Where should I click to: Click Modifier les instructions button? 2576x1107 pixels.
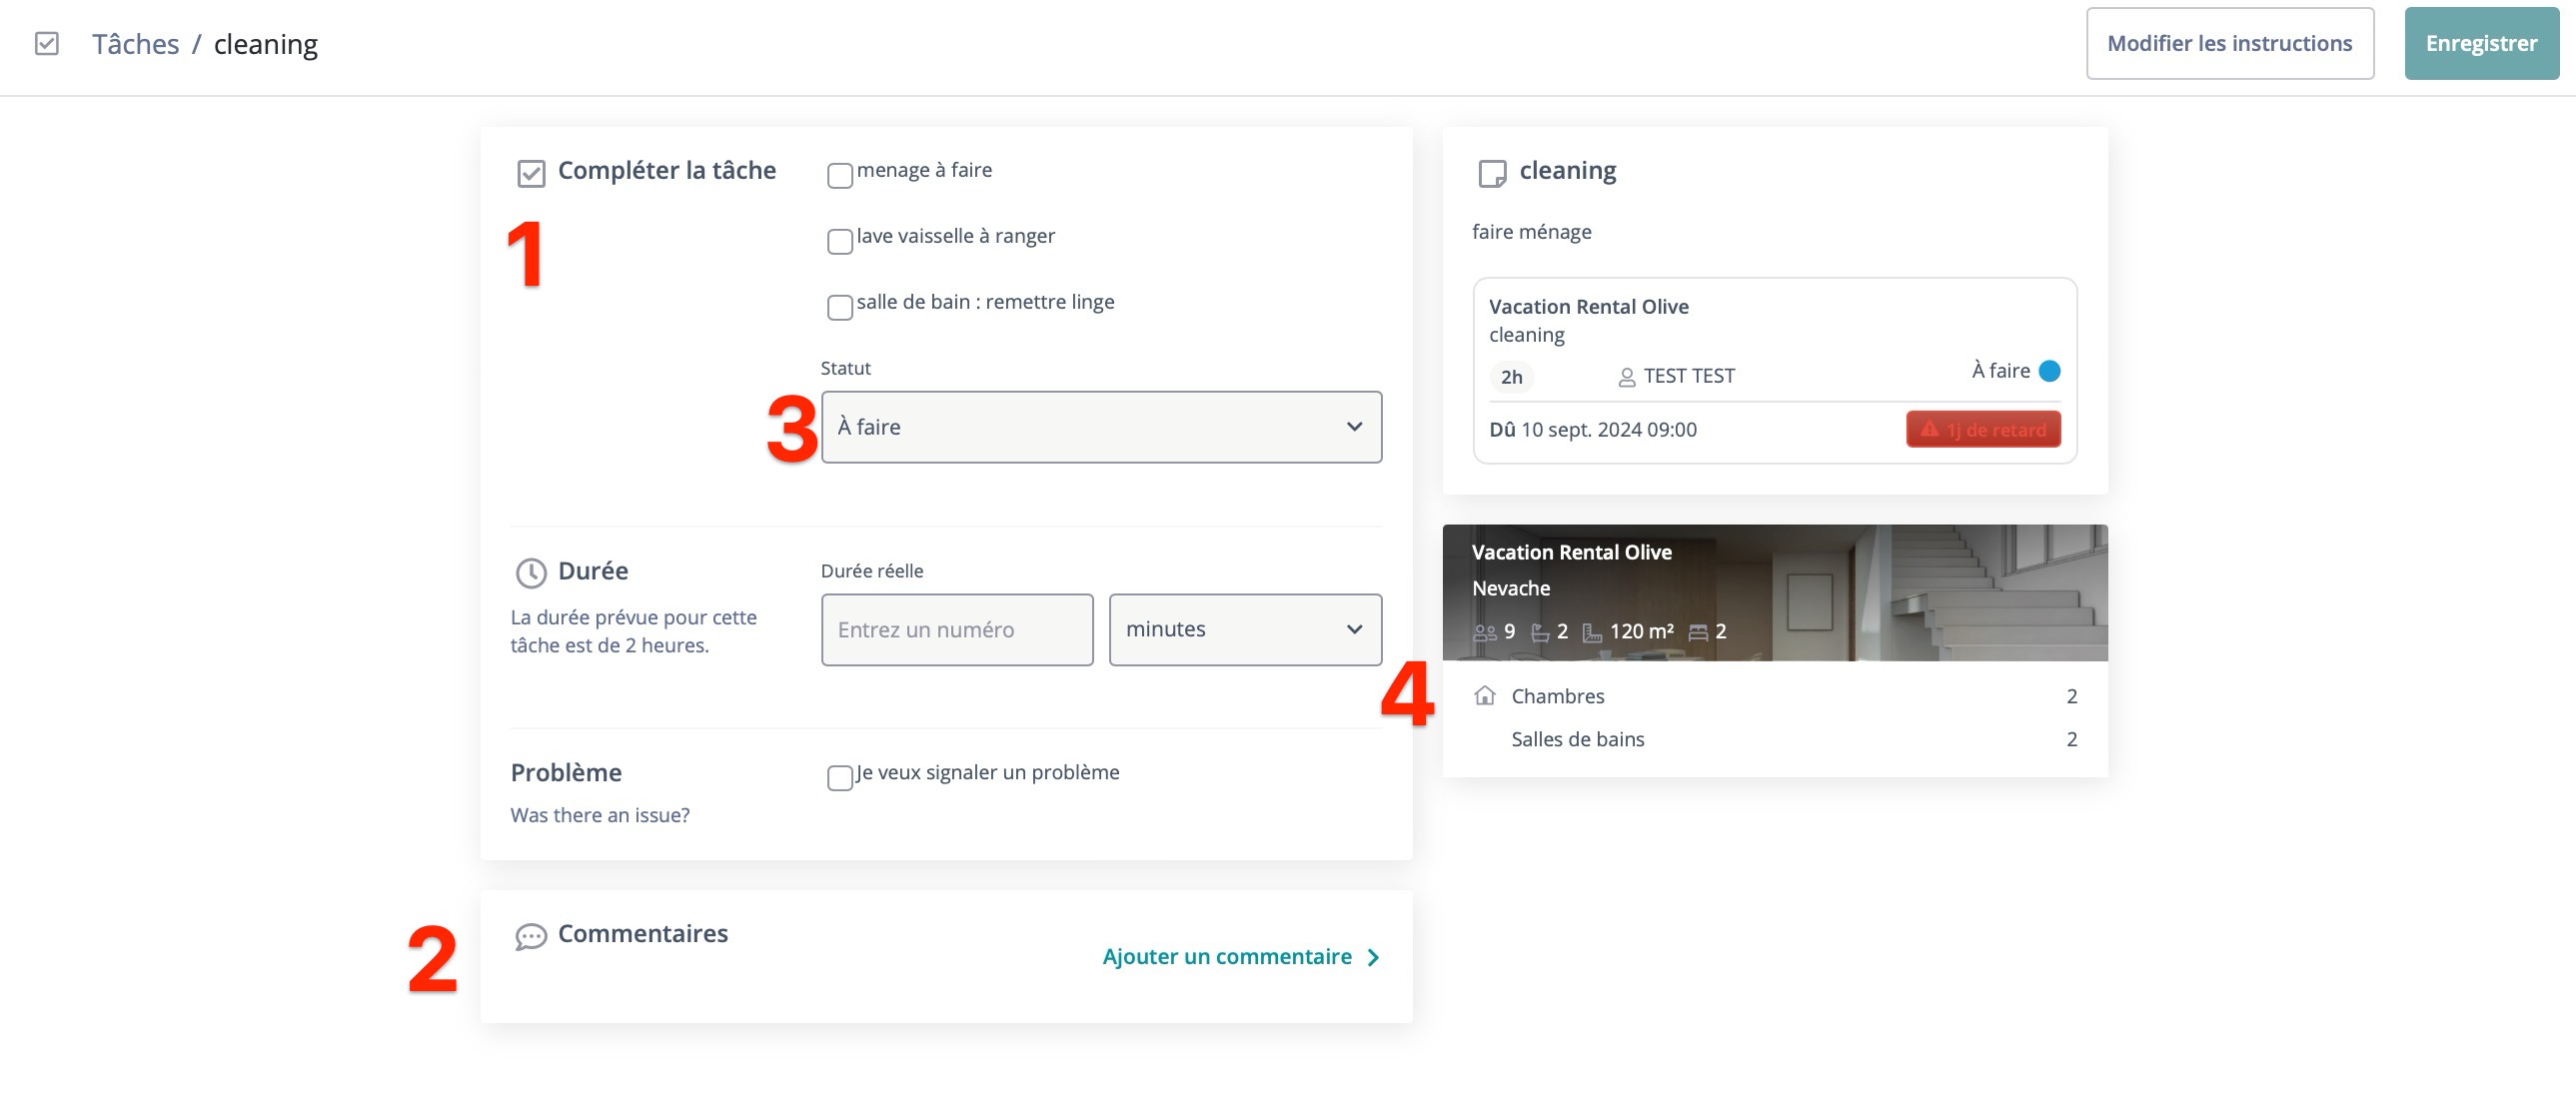click(2230, 43)
